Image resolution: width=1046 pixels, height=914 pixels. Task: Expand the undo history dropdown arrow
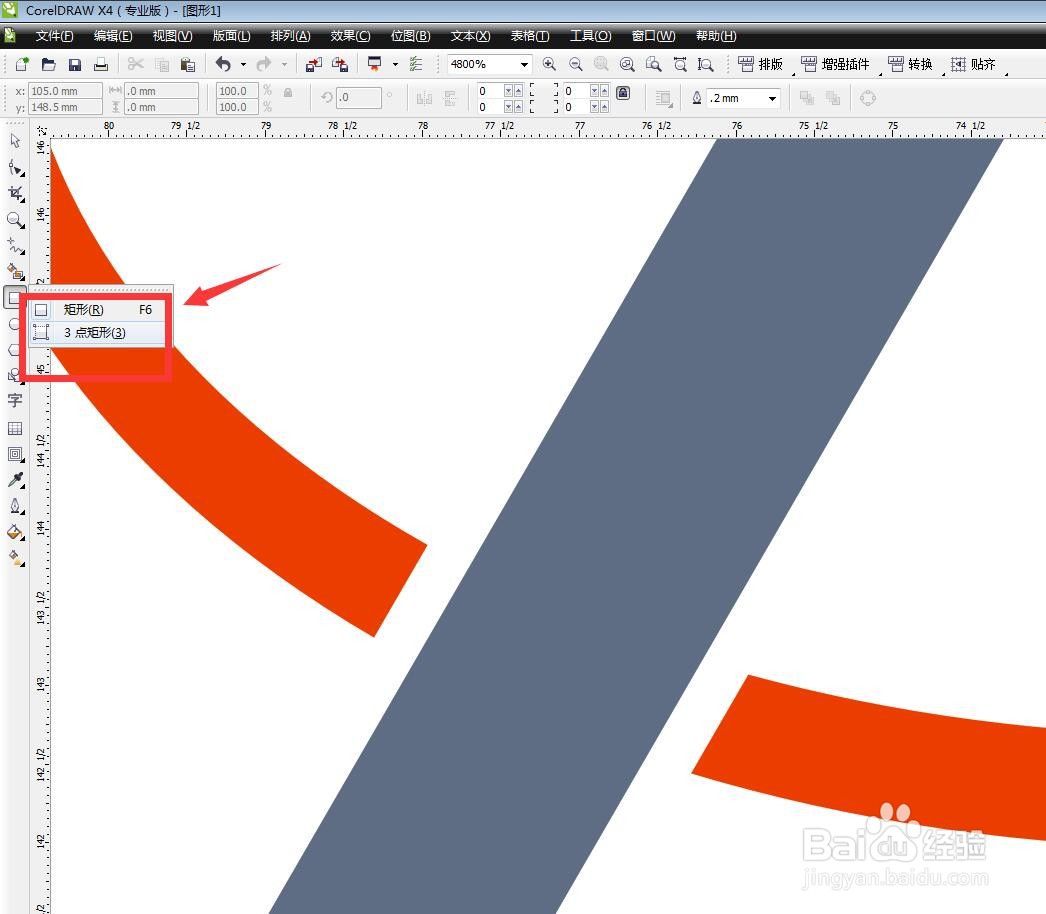243,64
